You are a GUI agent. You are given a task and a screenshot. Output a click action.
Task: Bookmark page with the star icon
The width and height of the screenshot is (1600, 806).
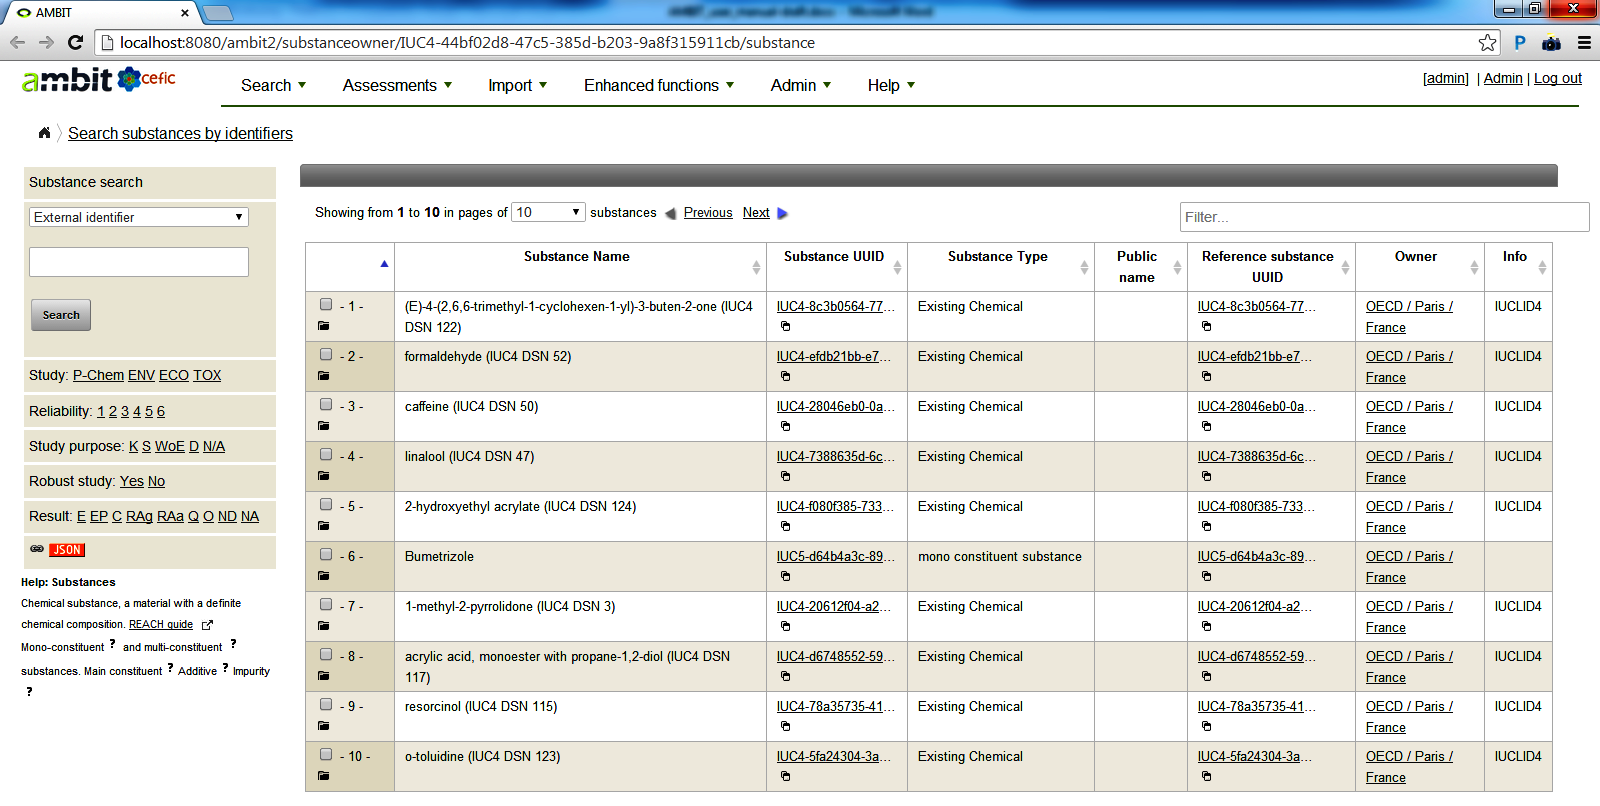pos(1488,42)
